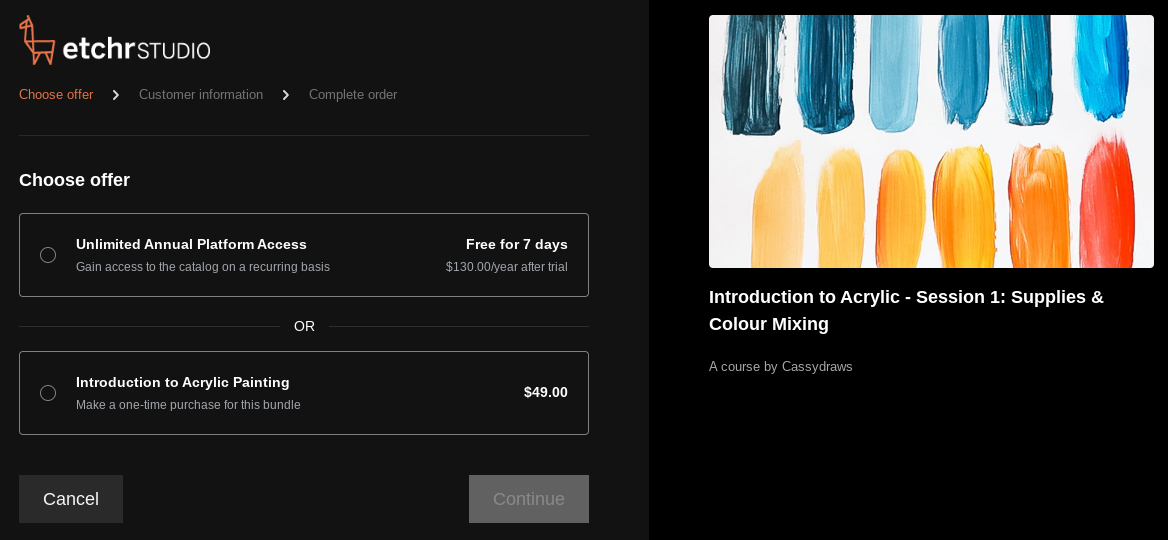Go to the Choose offer step
Viewport: 1168px width, 540px height.
(x=56, y=95)
